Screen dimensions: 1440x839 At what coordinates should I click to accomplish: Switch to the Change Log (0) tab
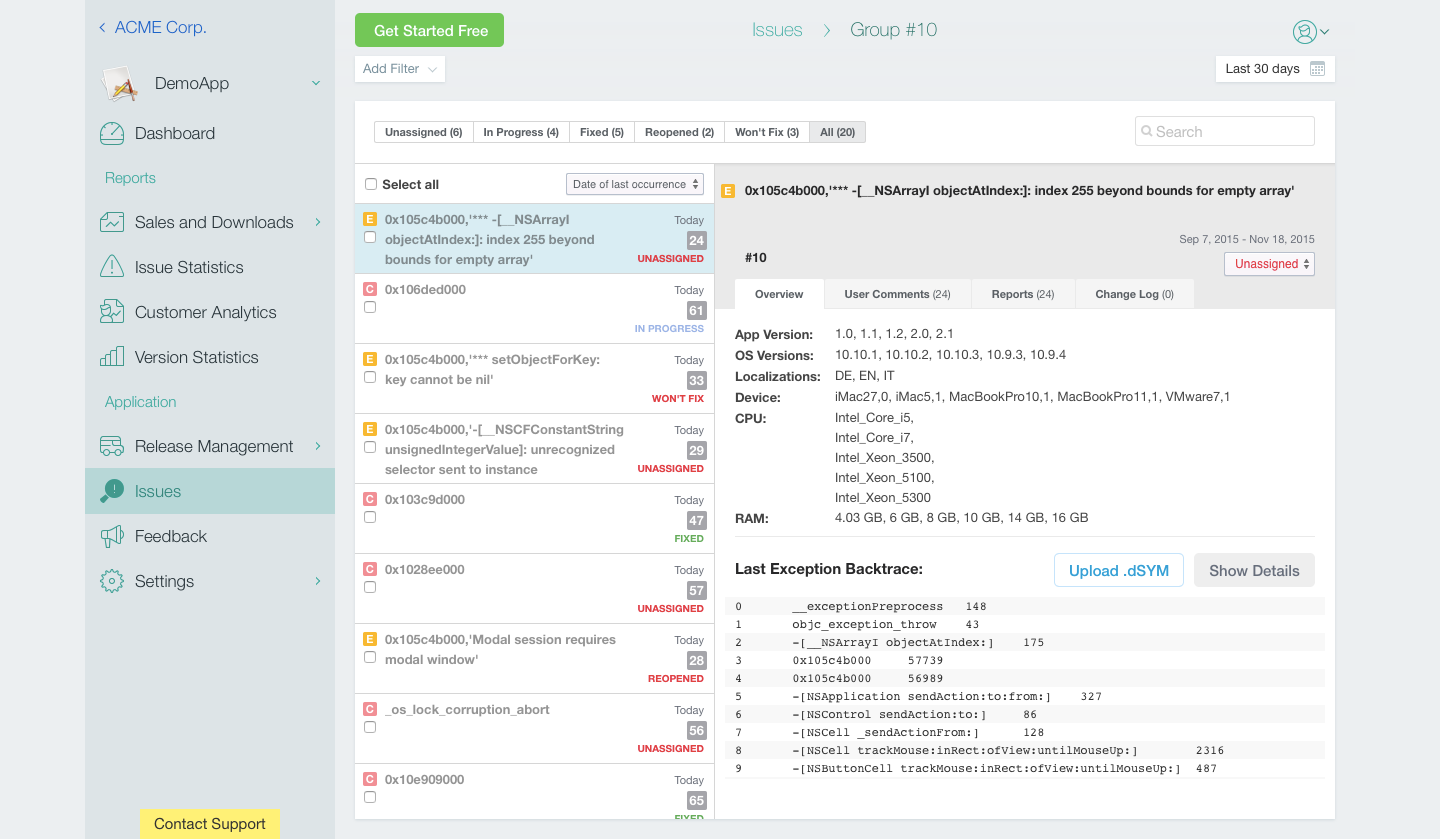click(x=1135, y=294)
